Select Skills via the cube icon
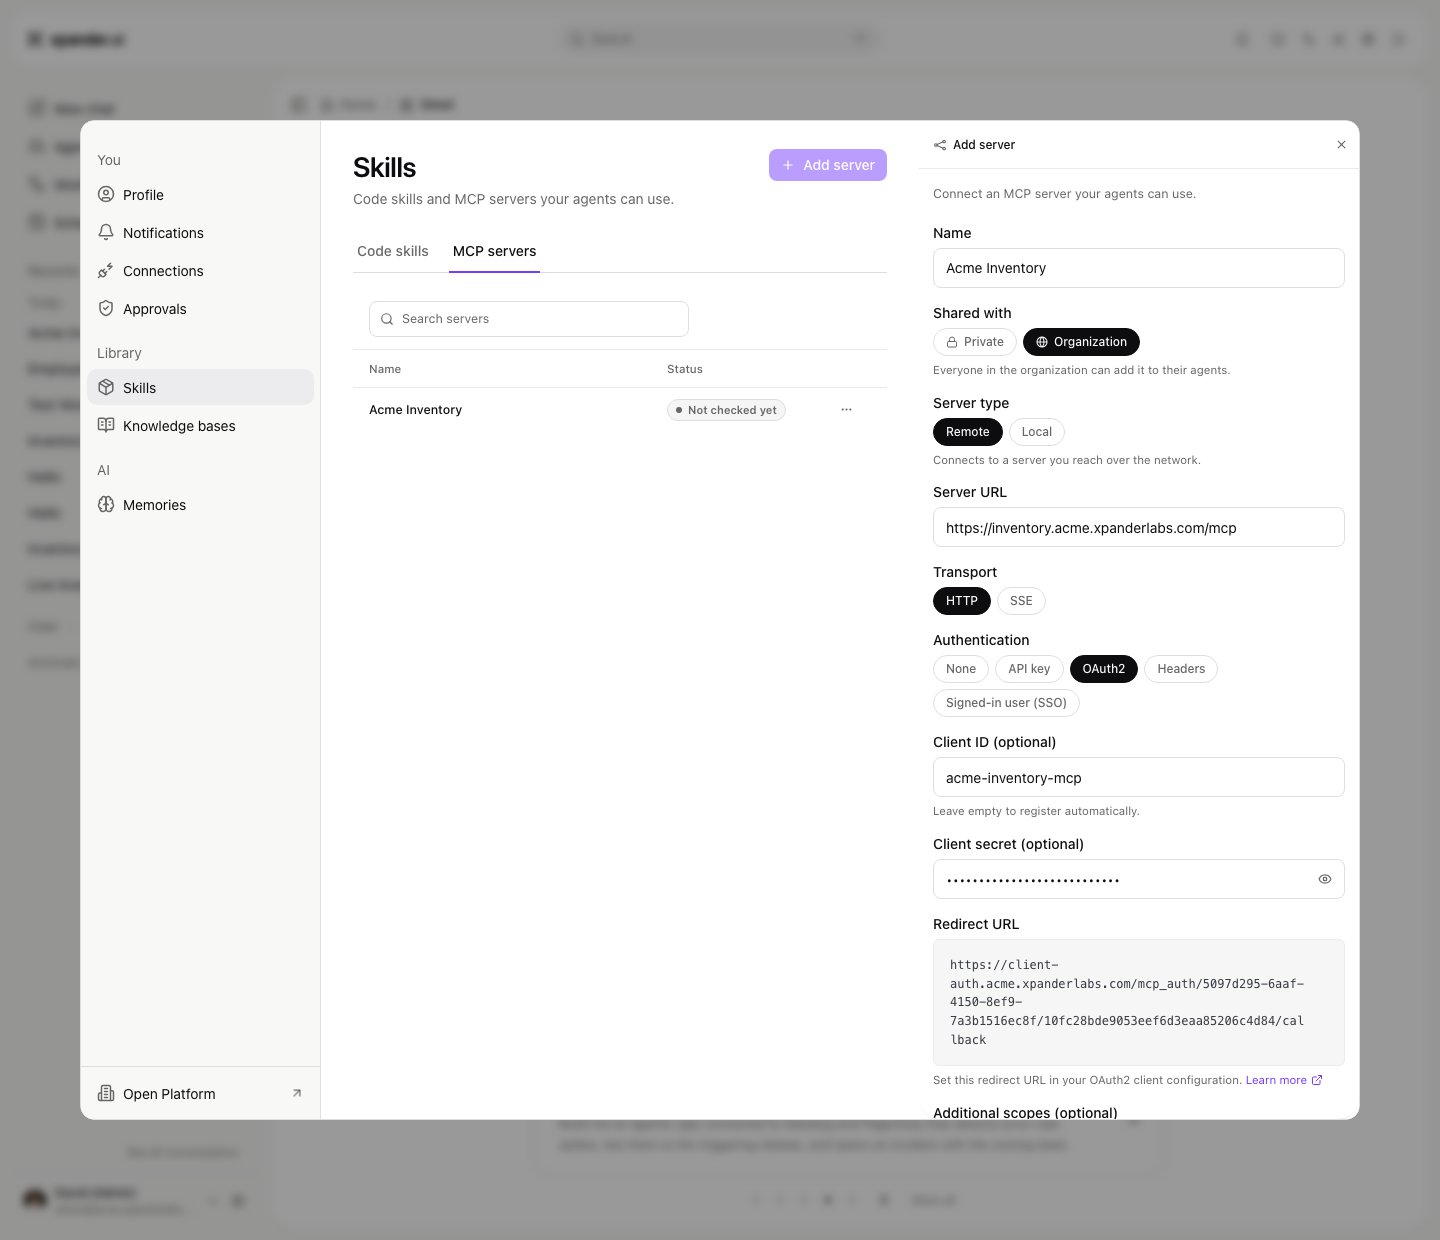 [x=106, y=388]
